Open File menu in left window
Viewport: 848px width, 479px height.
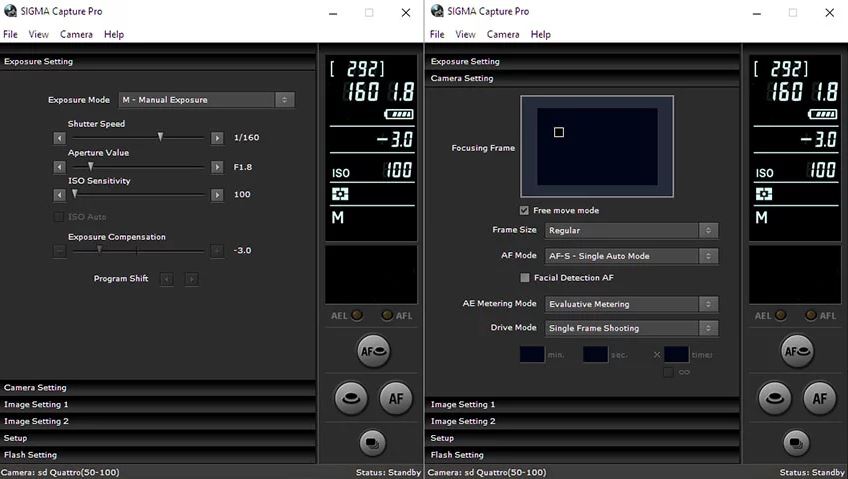coord(10,34)
